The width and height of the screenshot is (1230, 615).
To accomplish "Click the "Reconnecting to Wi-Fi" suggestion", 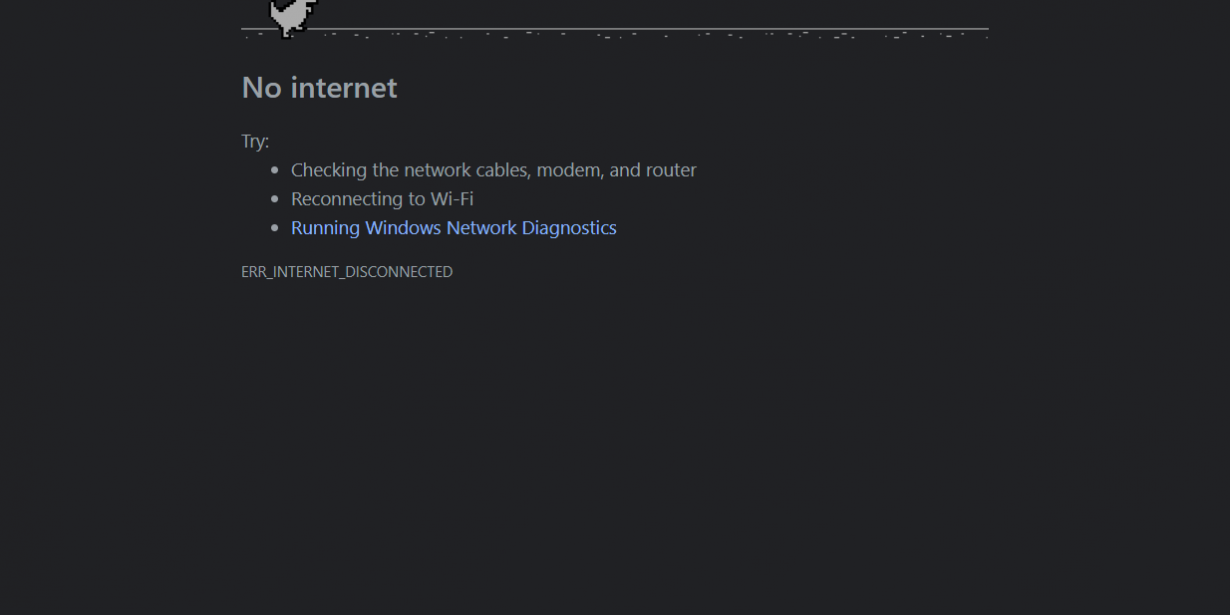I will click(382, 199).
